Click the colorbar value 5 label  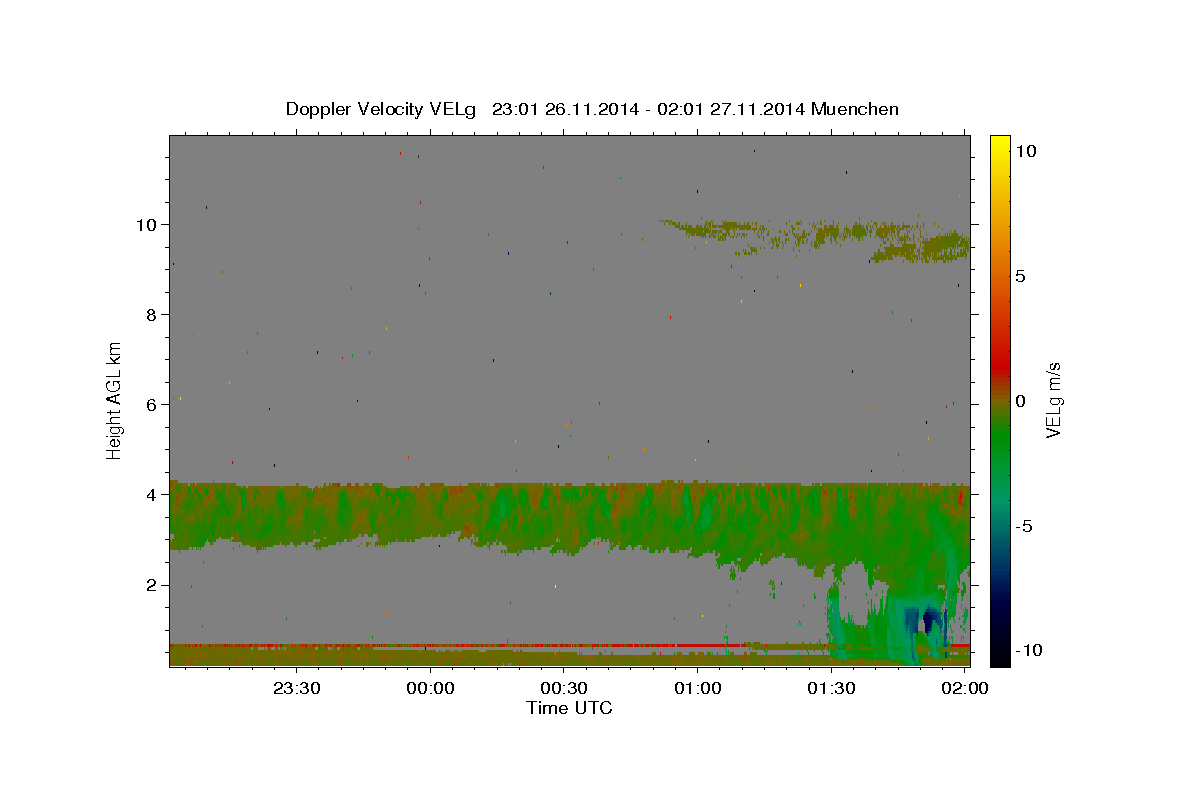coord(1020,276)
